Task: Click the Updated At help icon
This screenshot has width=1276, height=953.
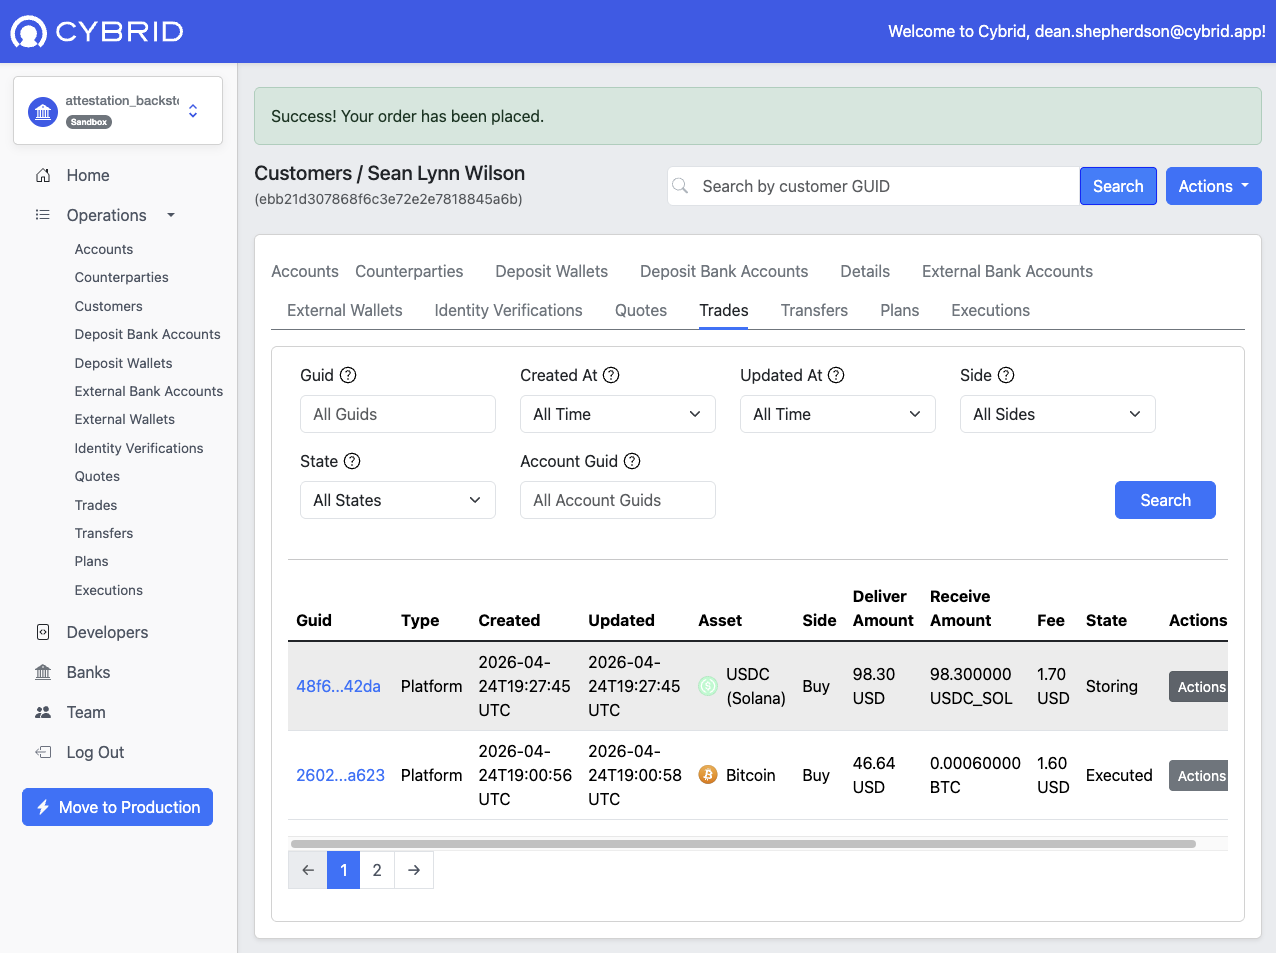Action: (x=836, y=375)
